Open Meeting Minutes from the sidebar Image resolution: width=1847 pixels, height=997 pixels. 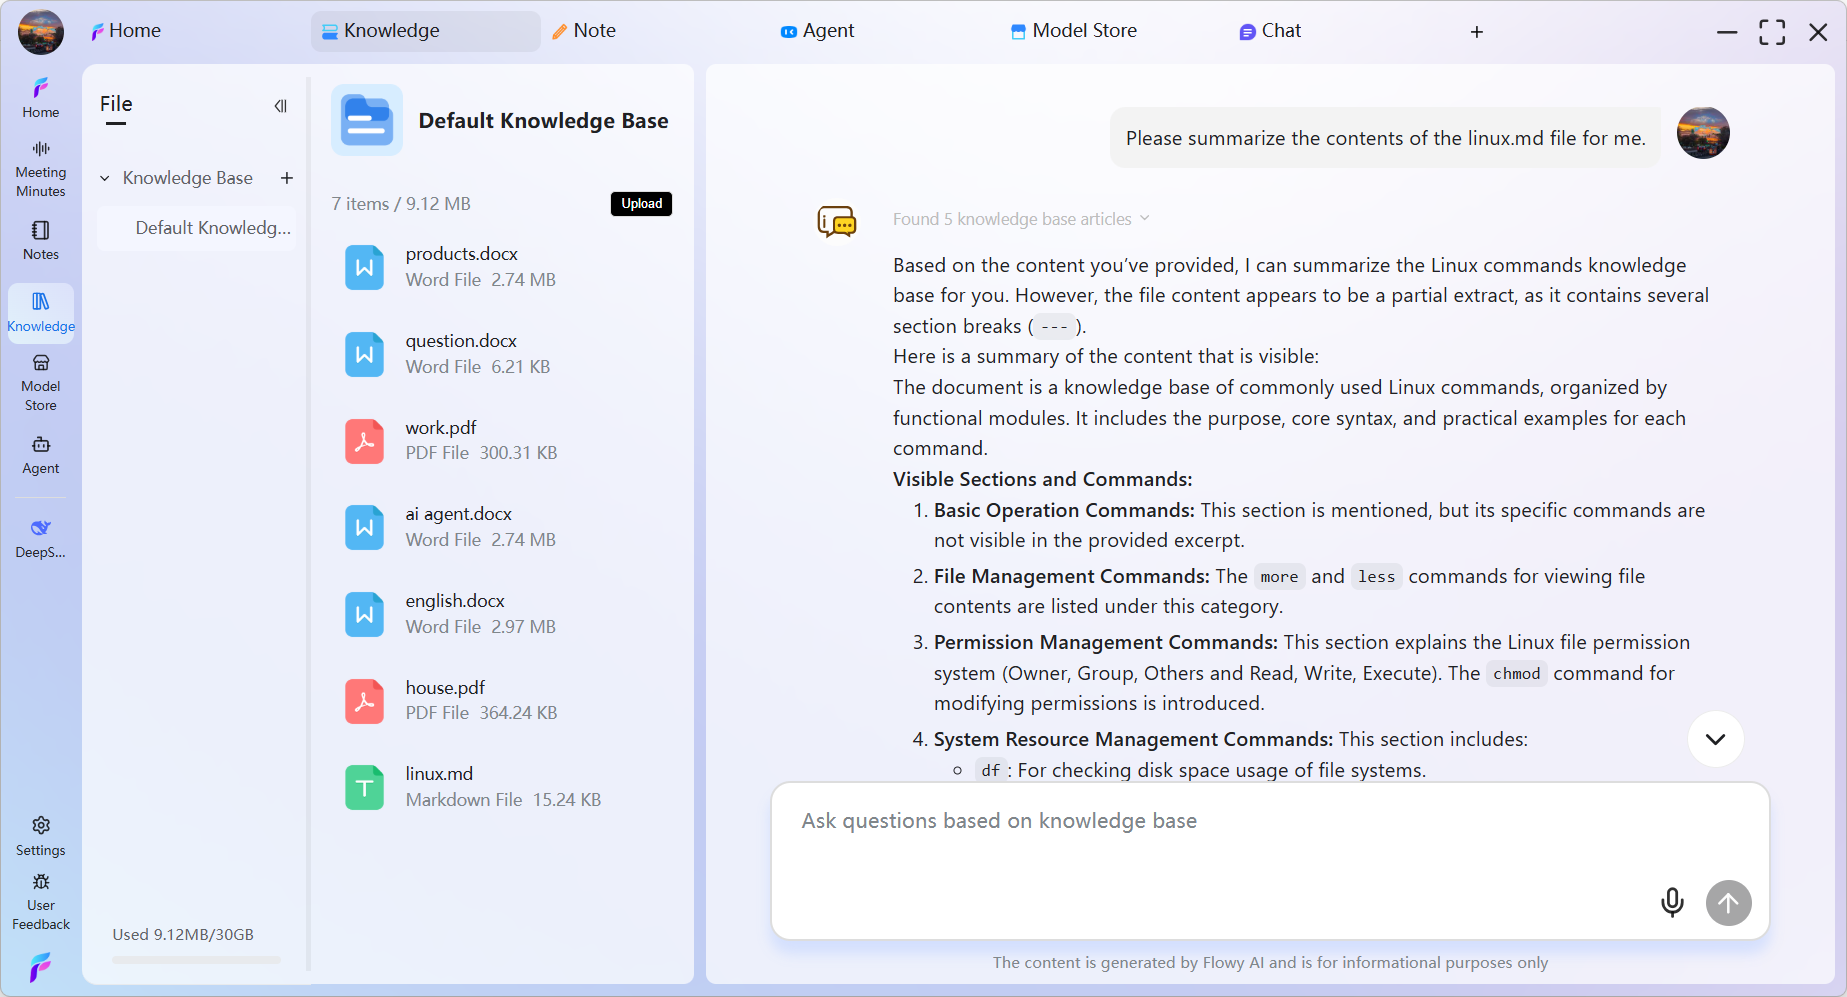pos(41,168)
